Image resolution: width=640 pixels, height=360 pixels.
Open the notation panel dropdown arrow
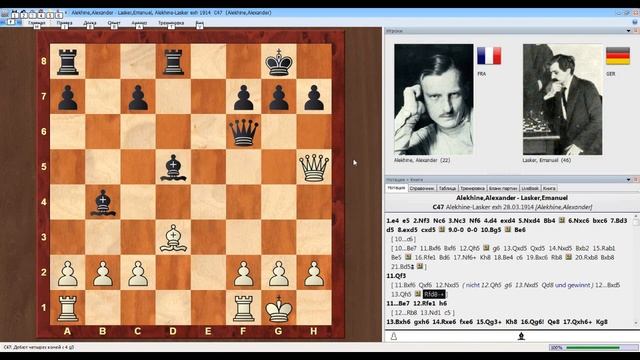pos(628,180)
